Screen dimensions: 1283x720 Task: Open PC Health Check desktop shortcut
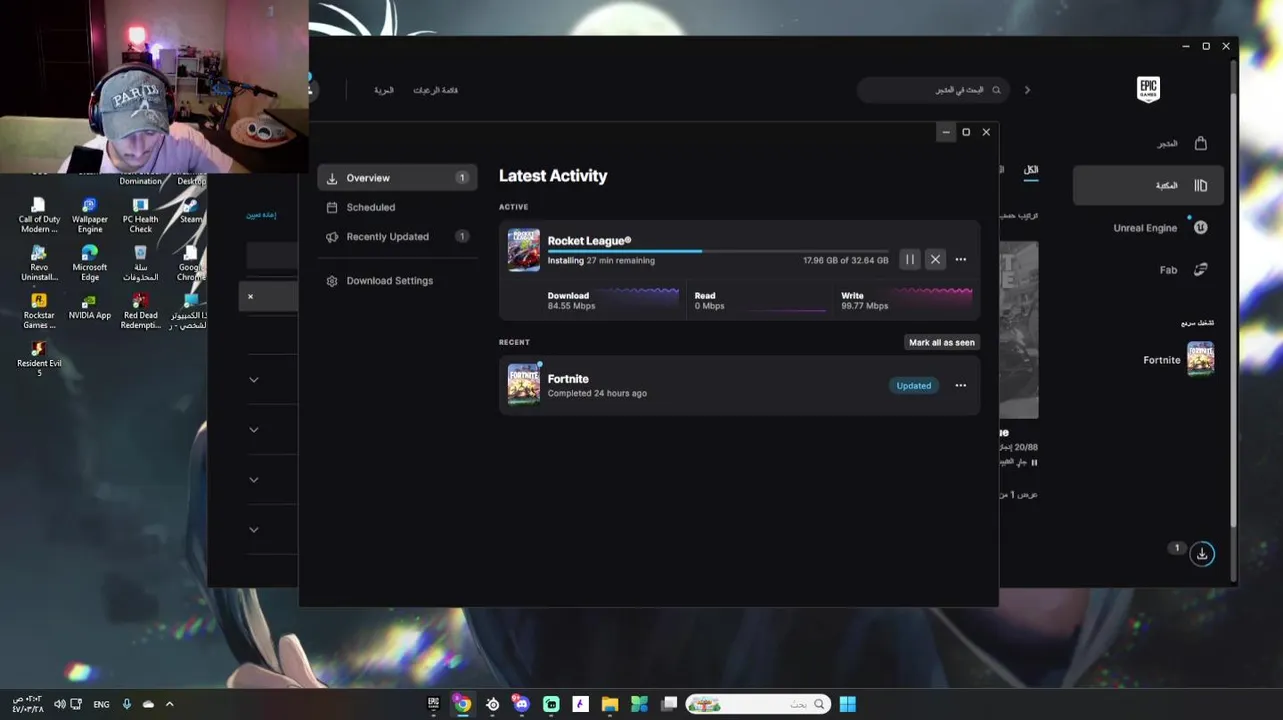tap(140, 215)
